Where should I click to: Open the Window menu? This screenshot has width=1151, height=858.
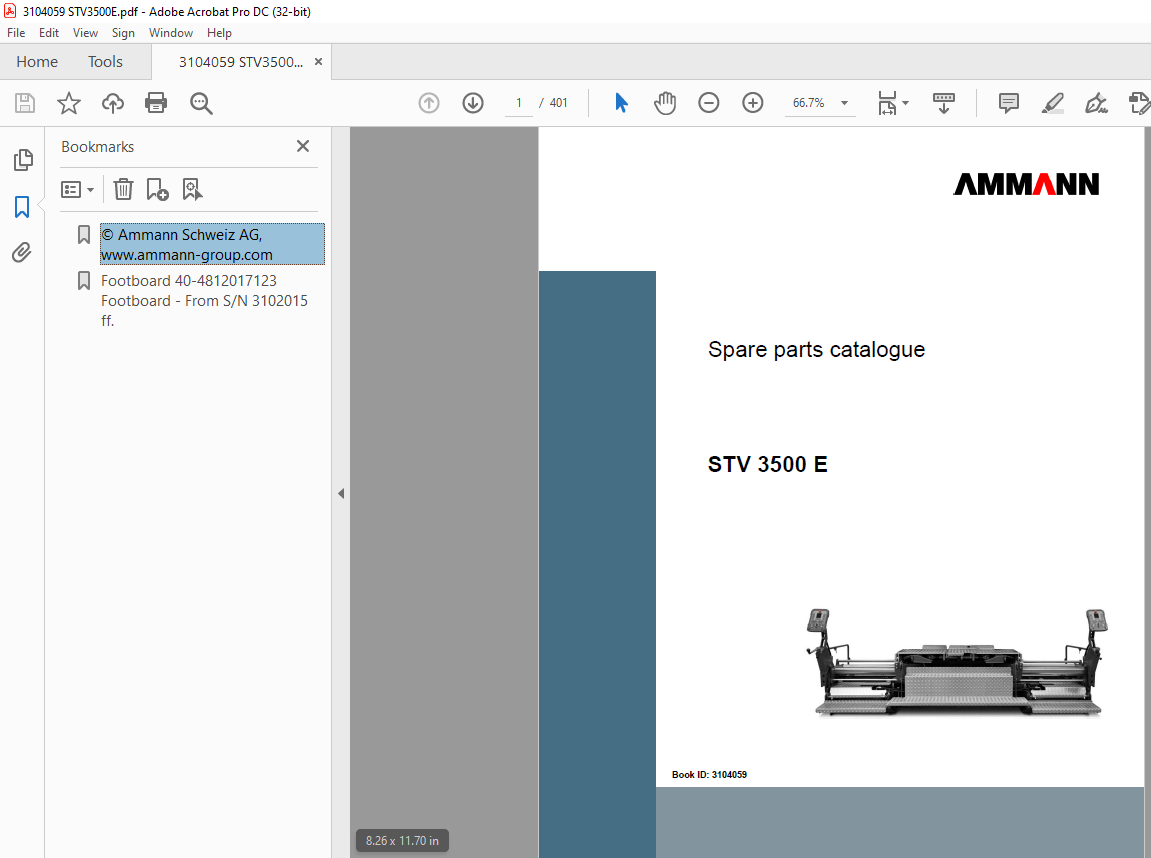[x=170, y=32]
